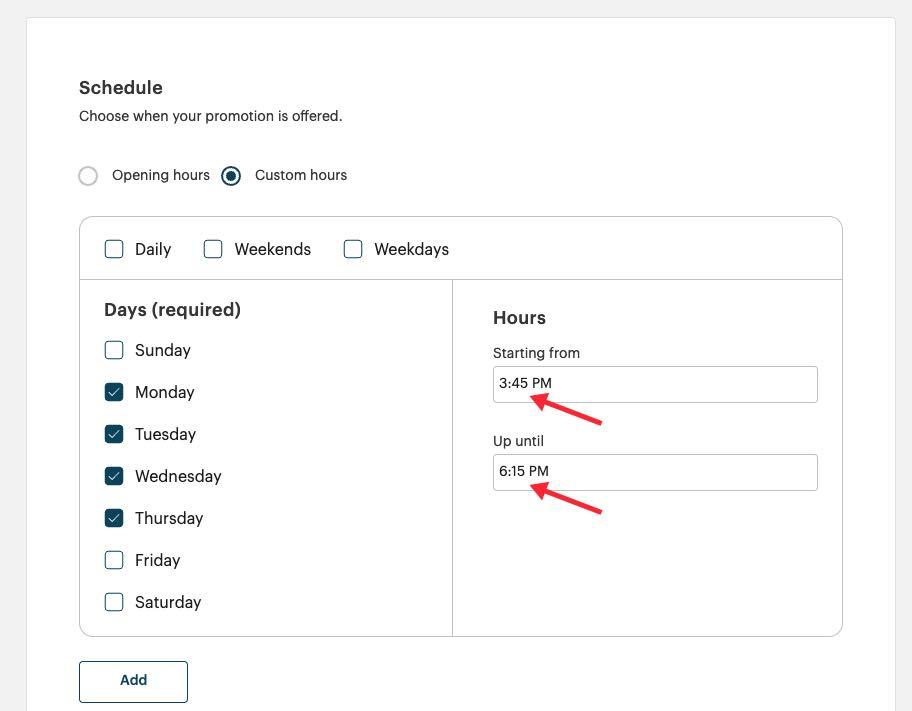Click the "Up until" field label
Image resolution: width=912 pixels, height=711 pixels.
coord(518,441)
